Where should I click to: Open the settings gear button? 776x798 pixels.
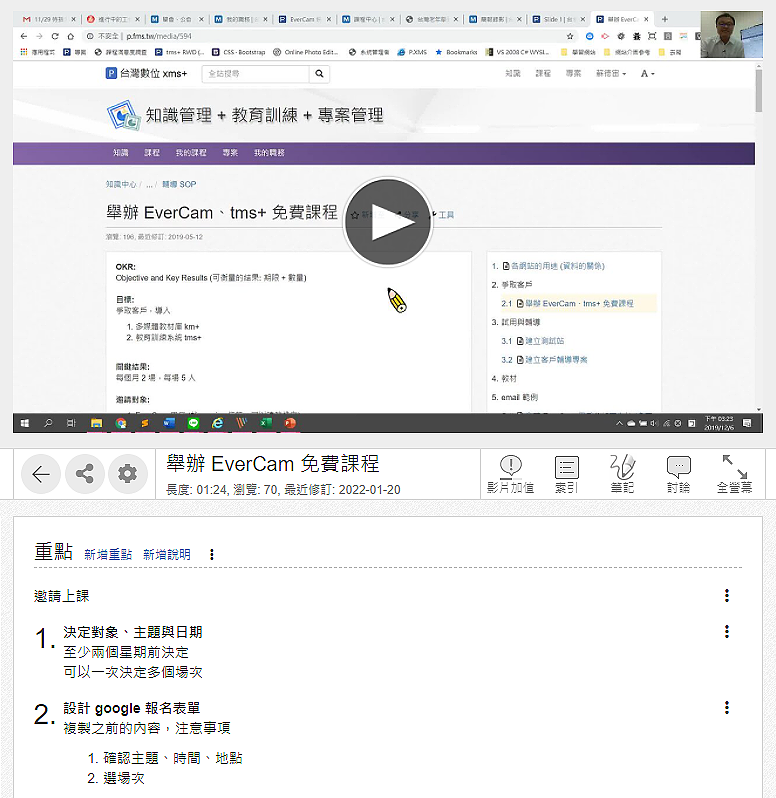coord(126,474)
